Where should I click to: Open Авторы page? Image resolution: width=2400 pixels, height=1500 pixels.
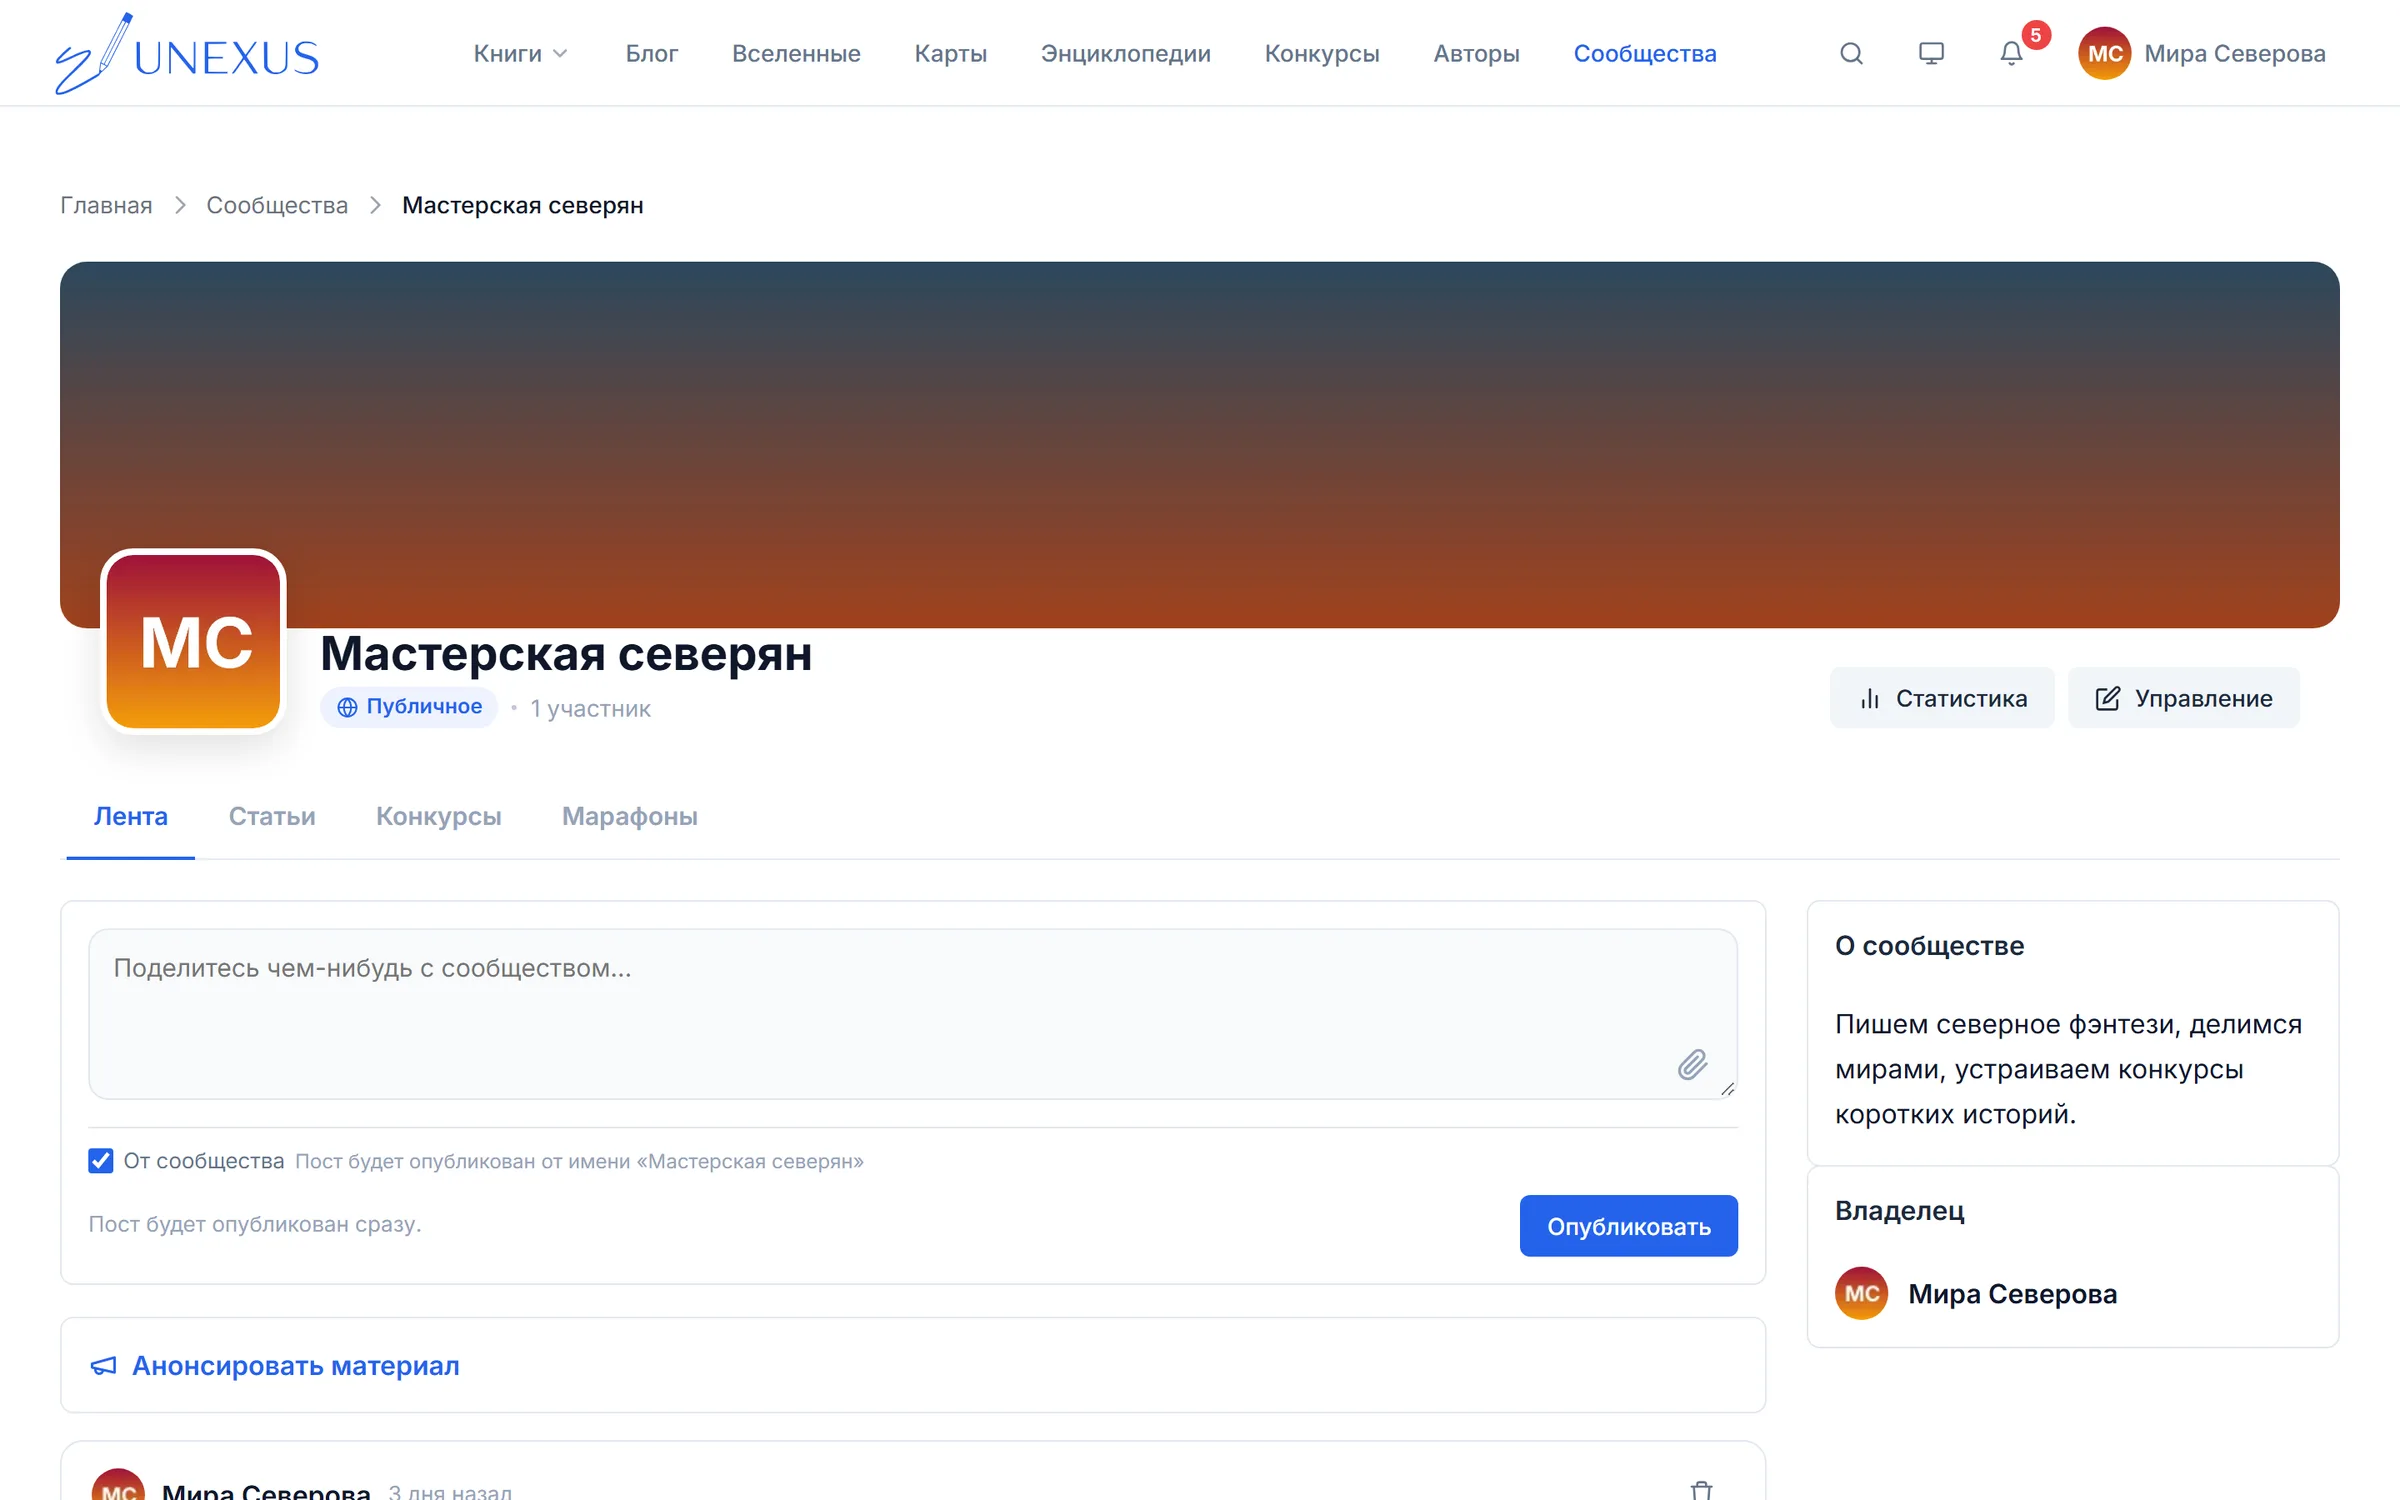(x=1476, y=53)
